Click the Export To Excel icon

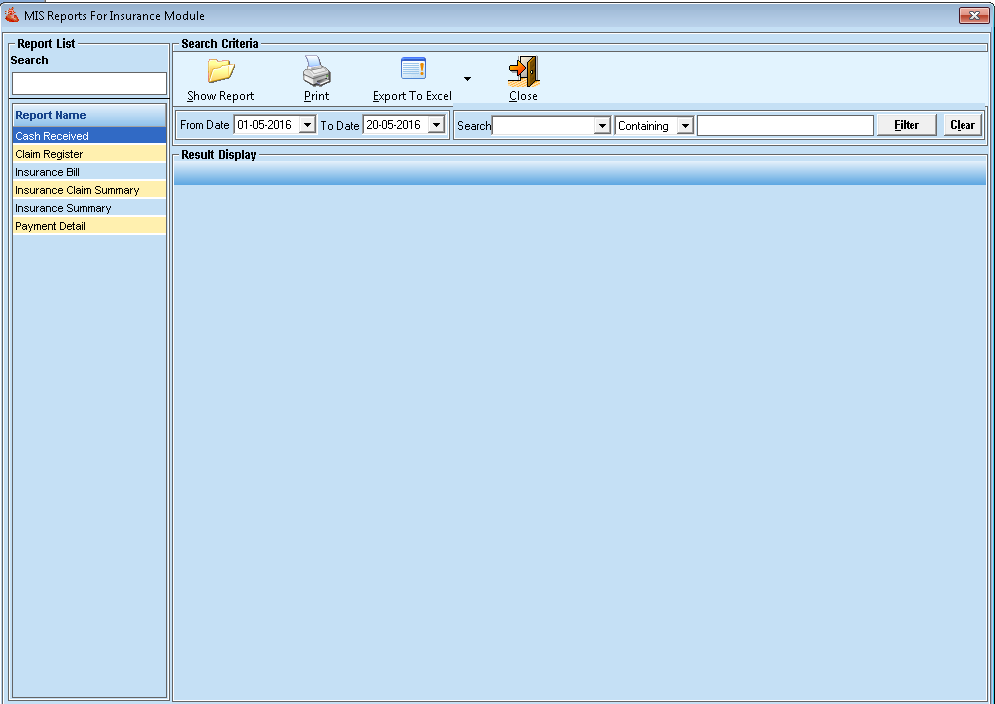[x=413, y=69]
